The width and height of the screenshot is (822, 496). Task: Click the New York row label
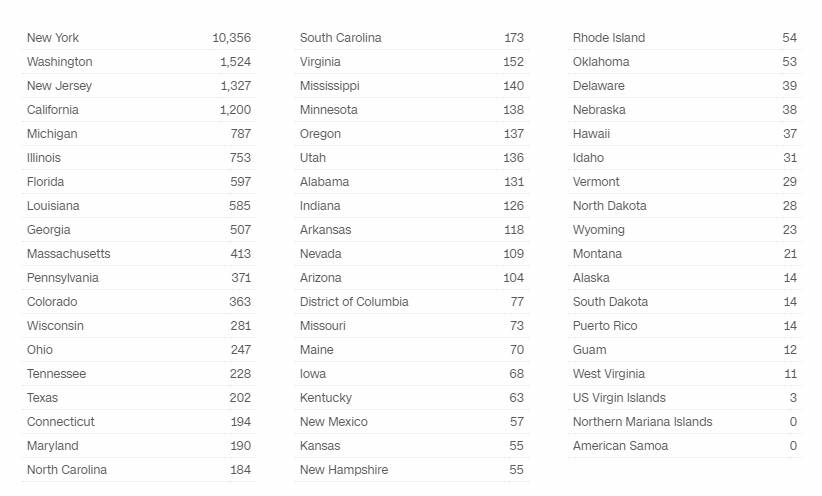[x=53, y=38]
